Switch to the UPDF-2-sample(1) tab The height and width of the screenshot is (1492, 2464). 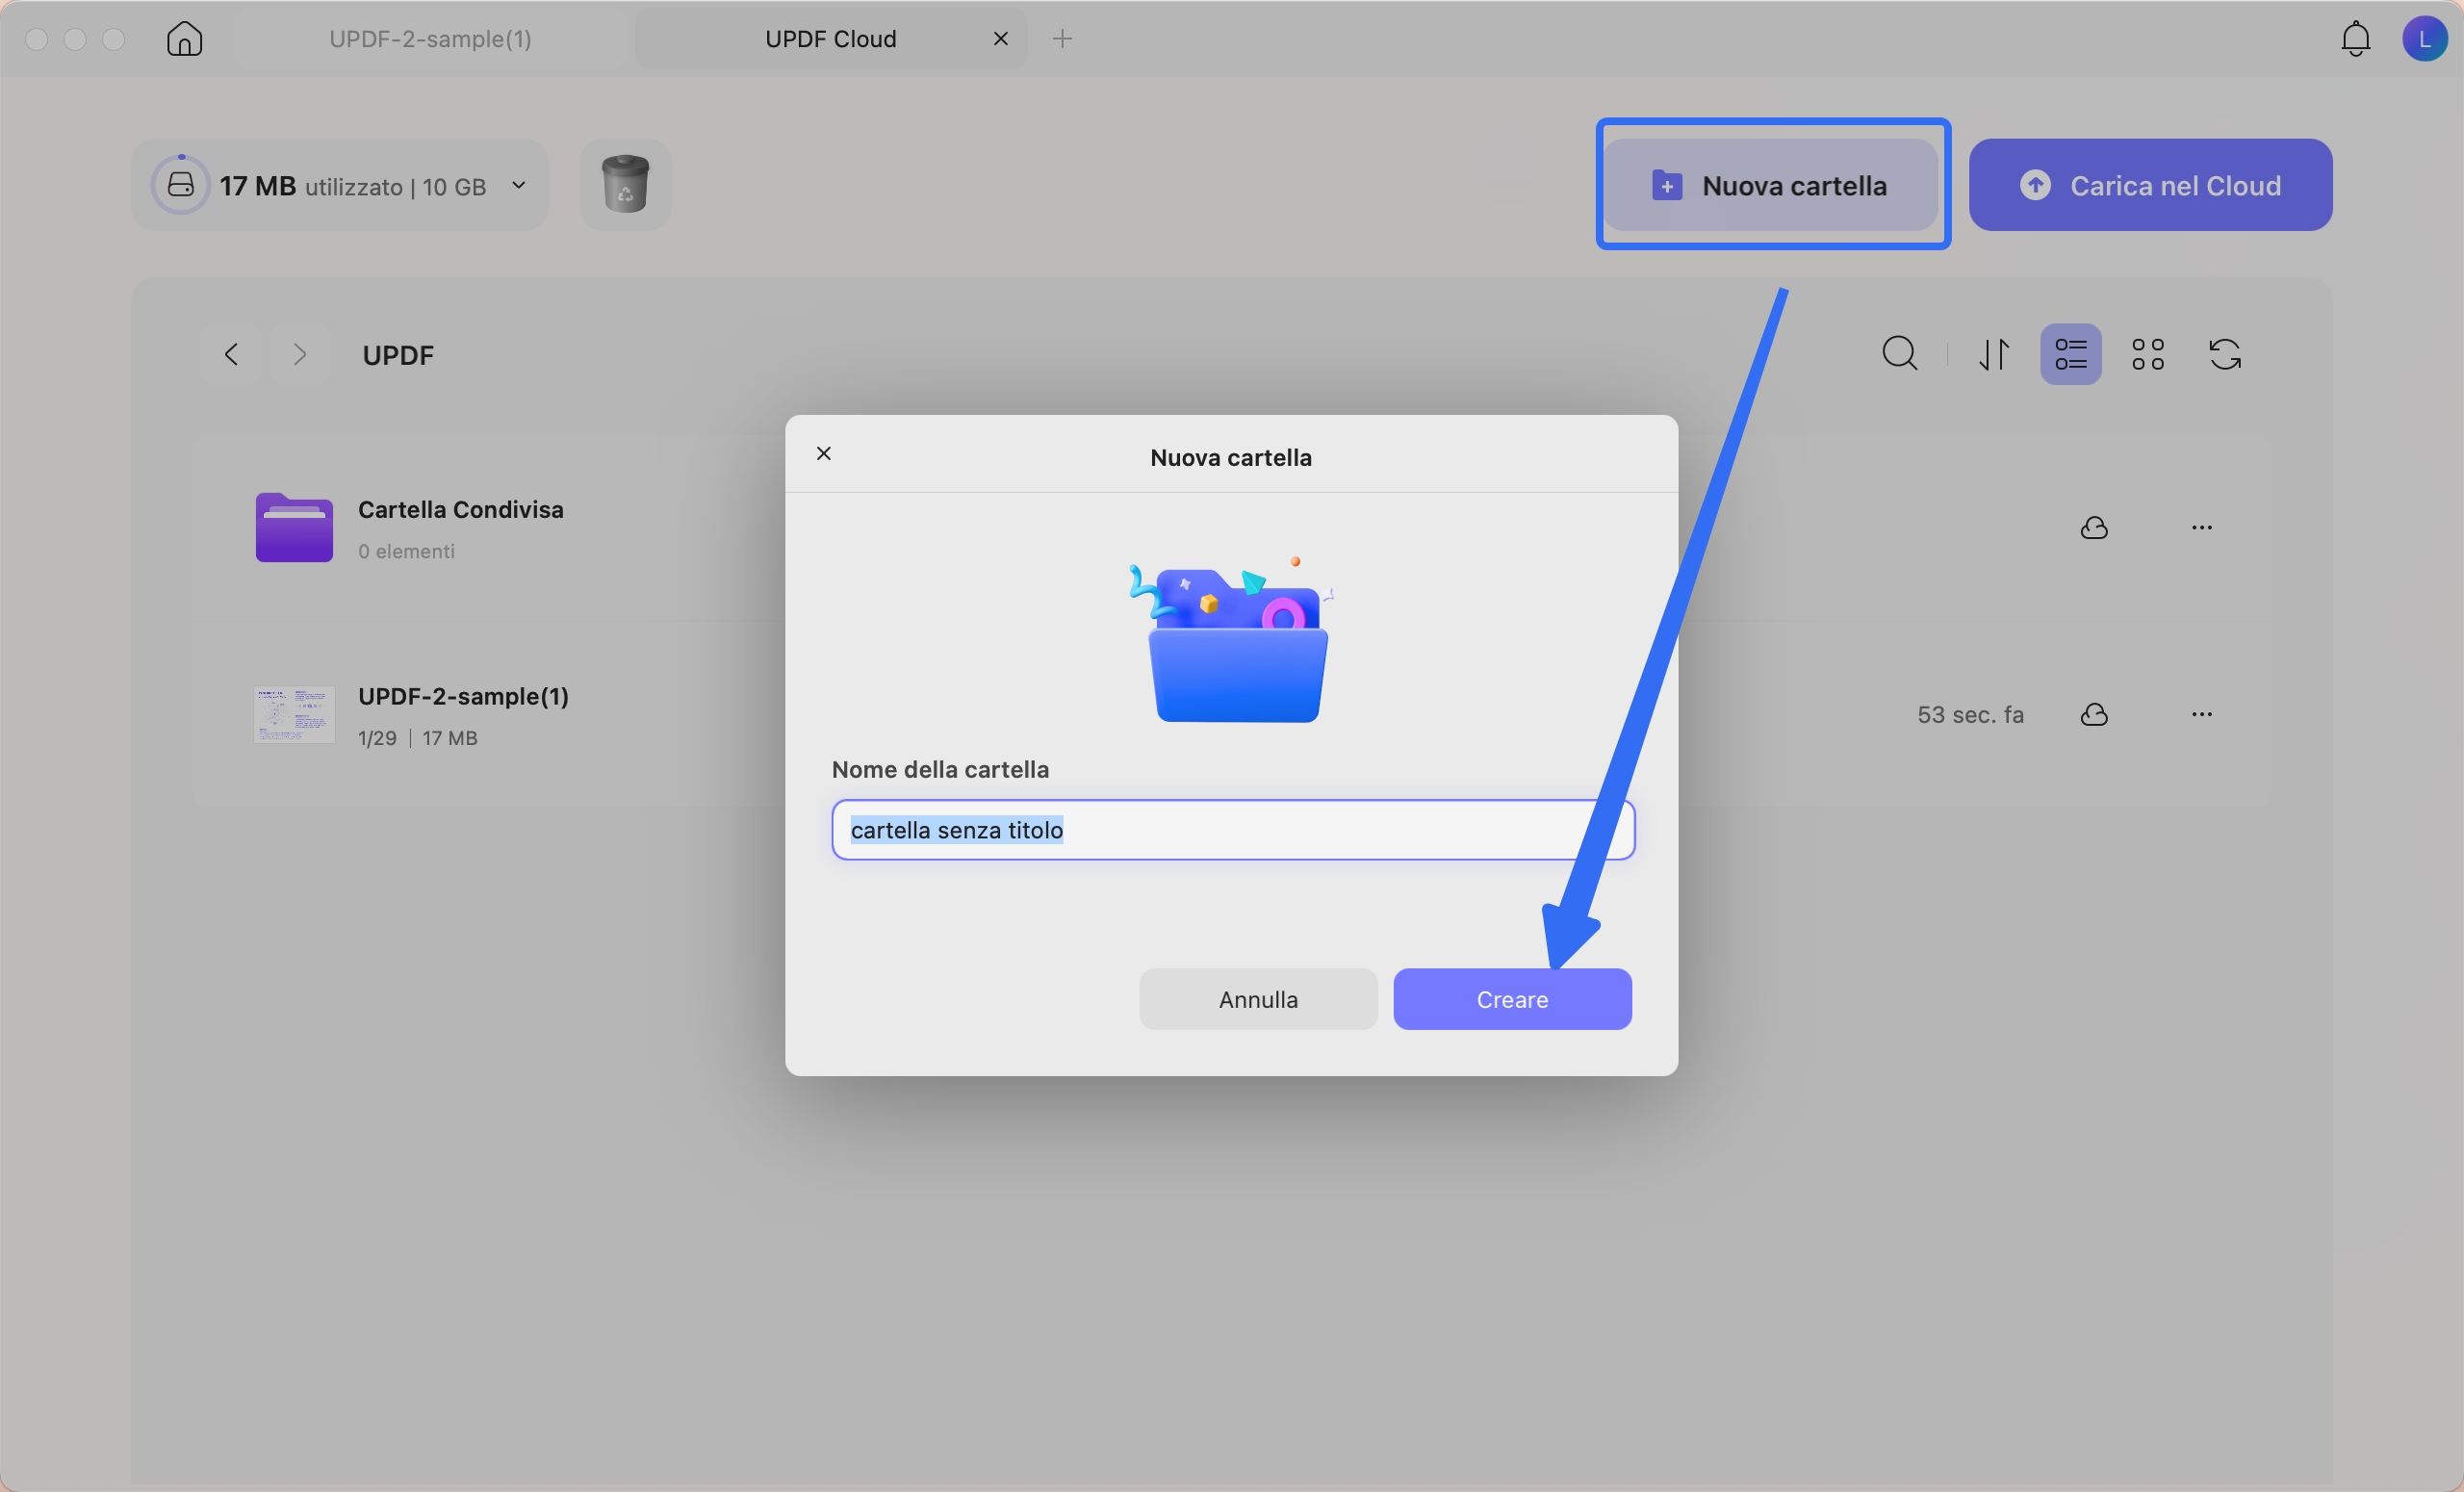click(430, 39)
